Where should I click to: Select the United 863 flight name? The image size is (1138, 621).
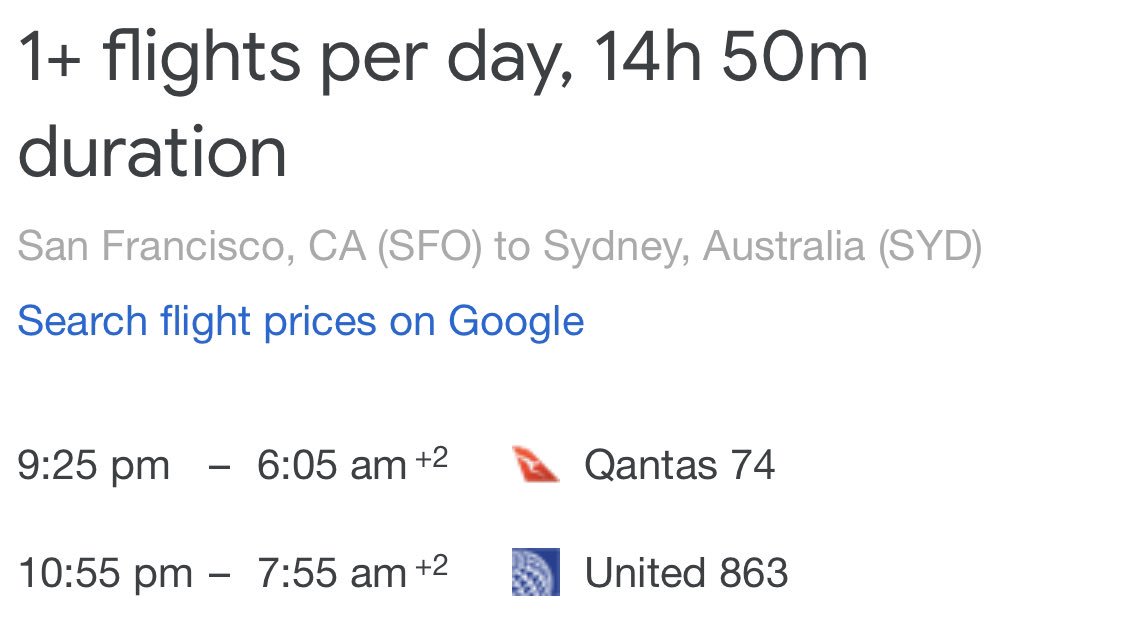coord(686,573)
